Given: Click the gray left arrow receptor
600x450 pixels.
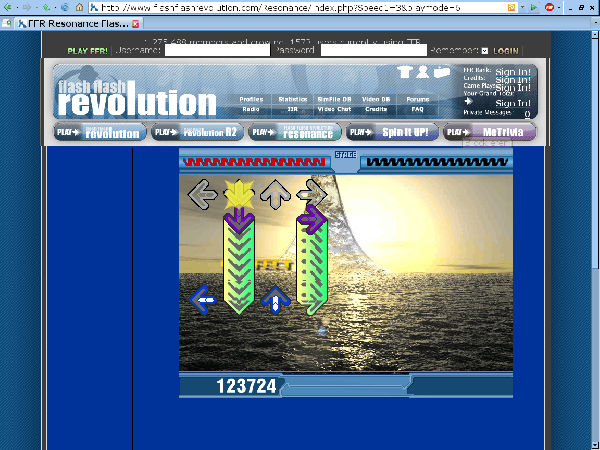Looking at the screenshot, I should (204, 193).
